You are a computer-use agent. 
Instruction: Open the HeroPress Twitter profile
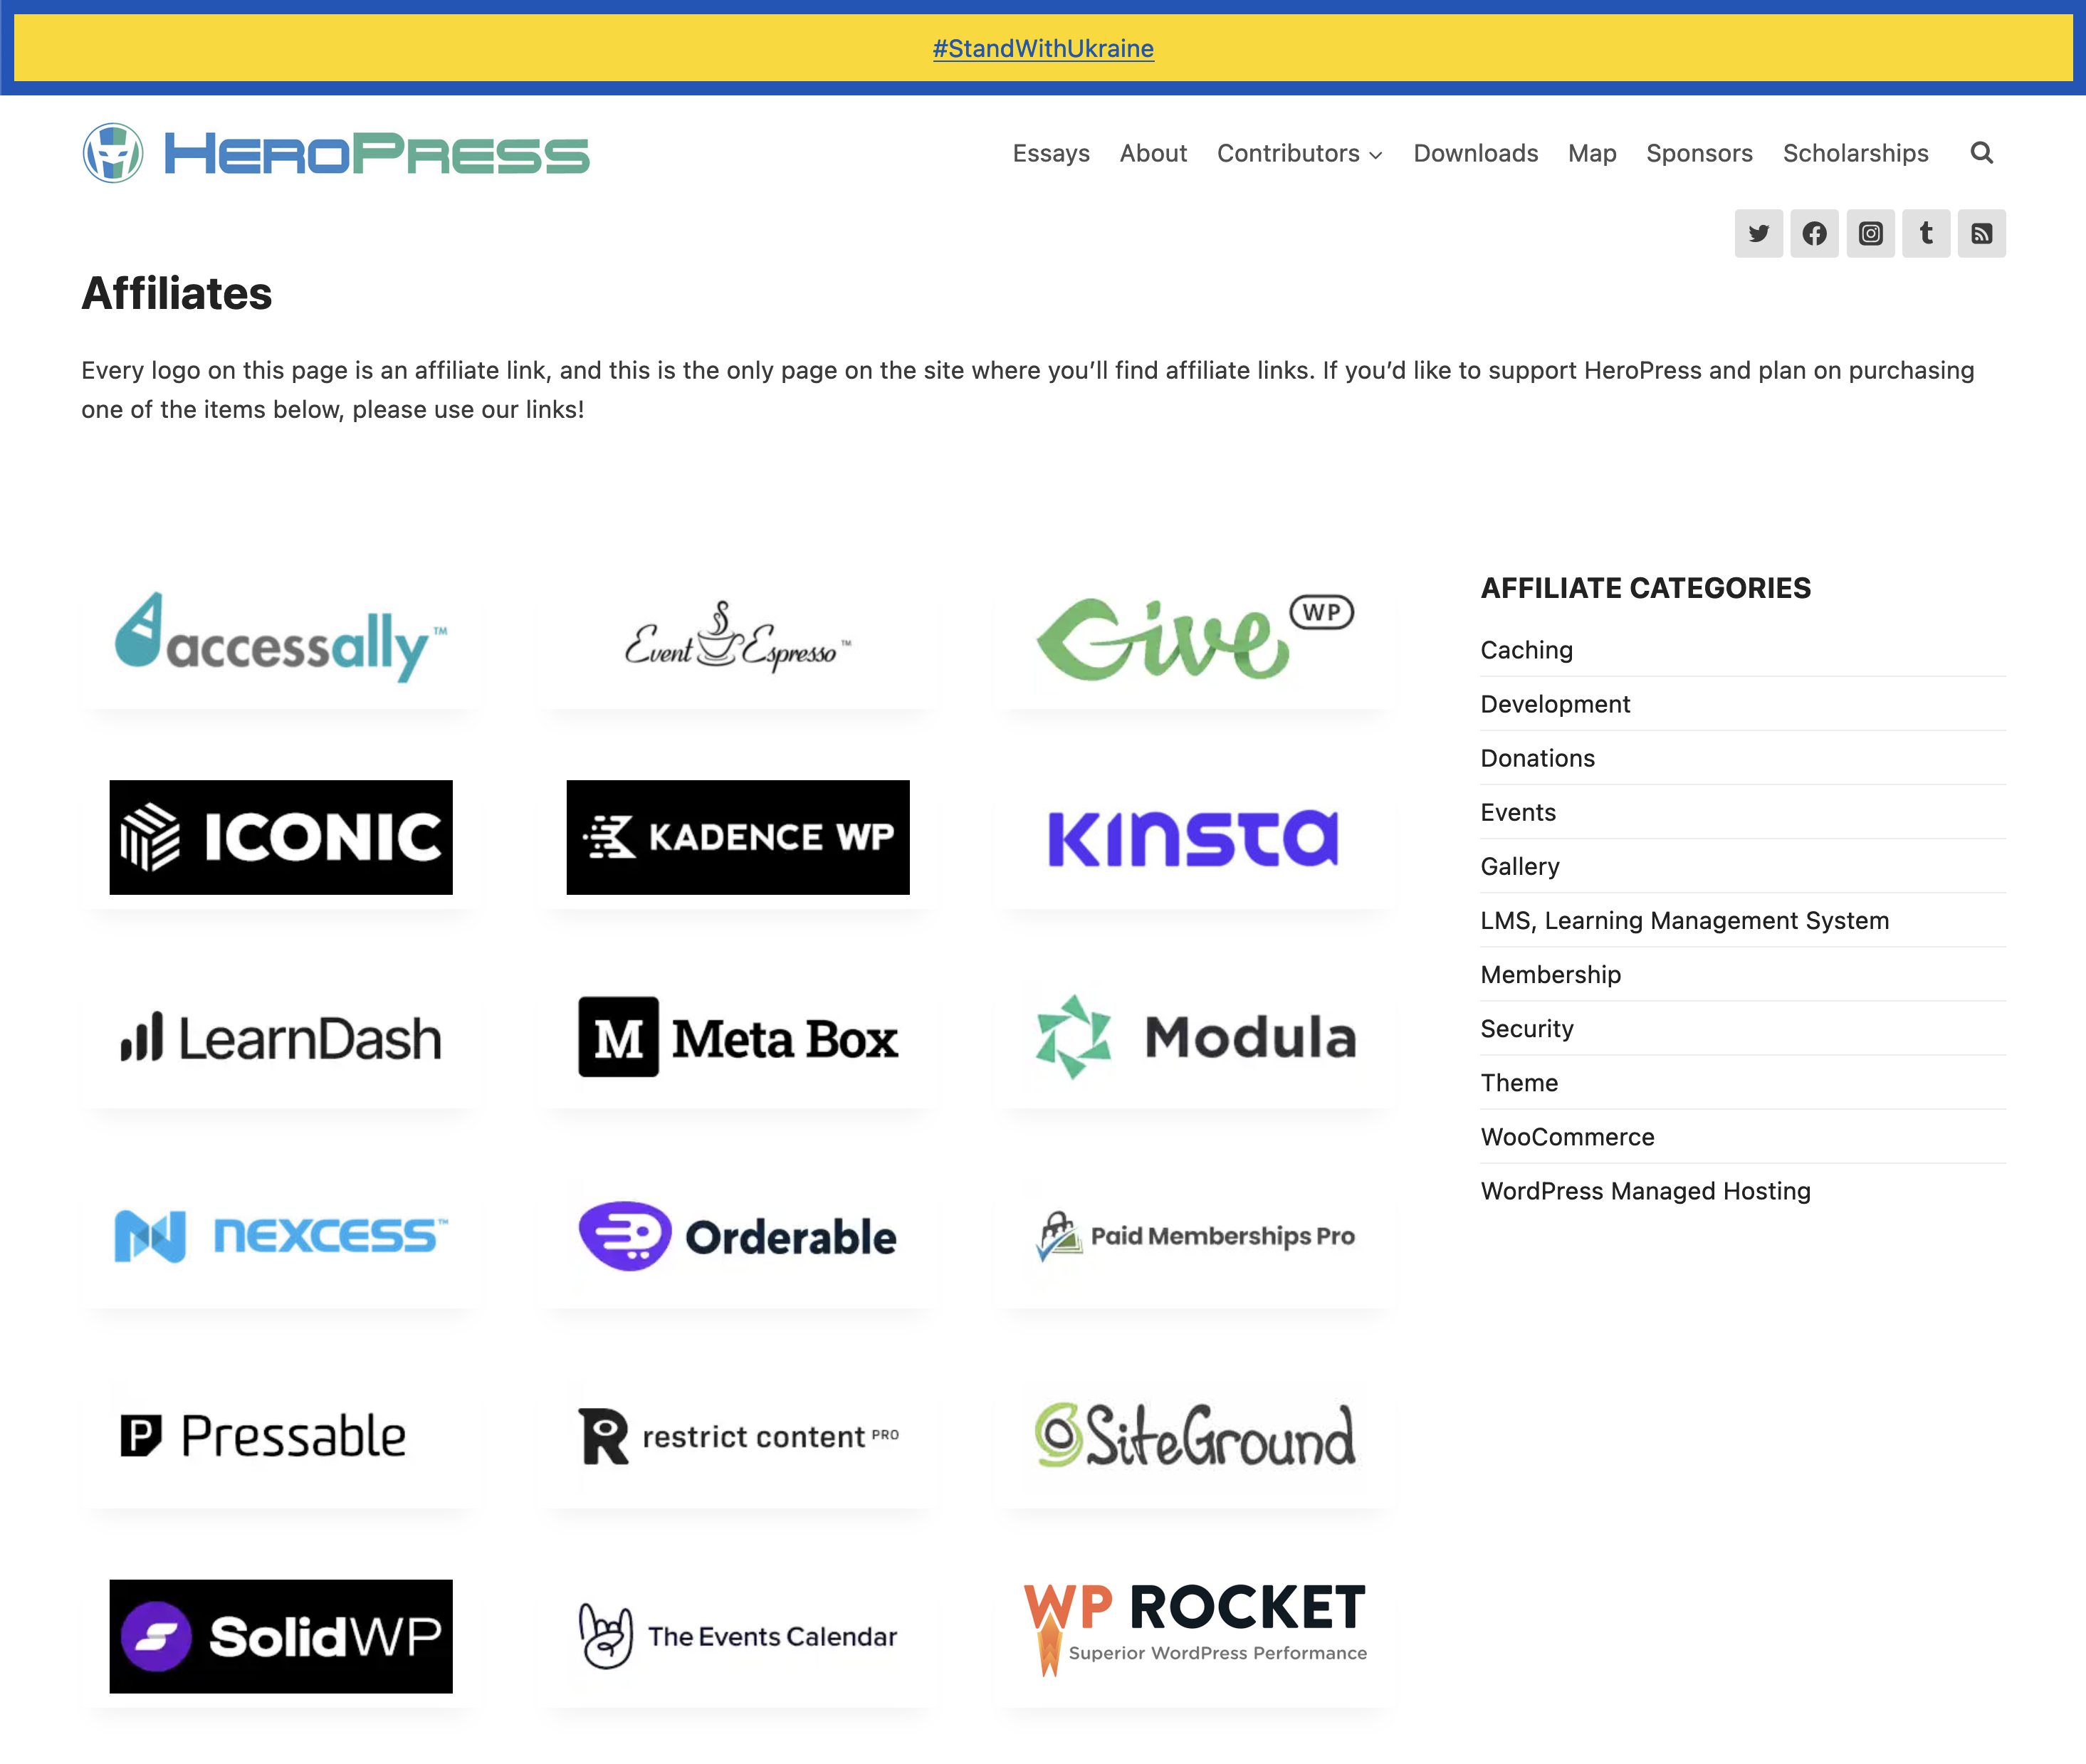click(1758, 233)
